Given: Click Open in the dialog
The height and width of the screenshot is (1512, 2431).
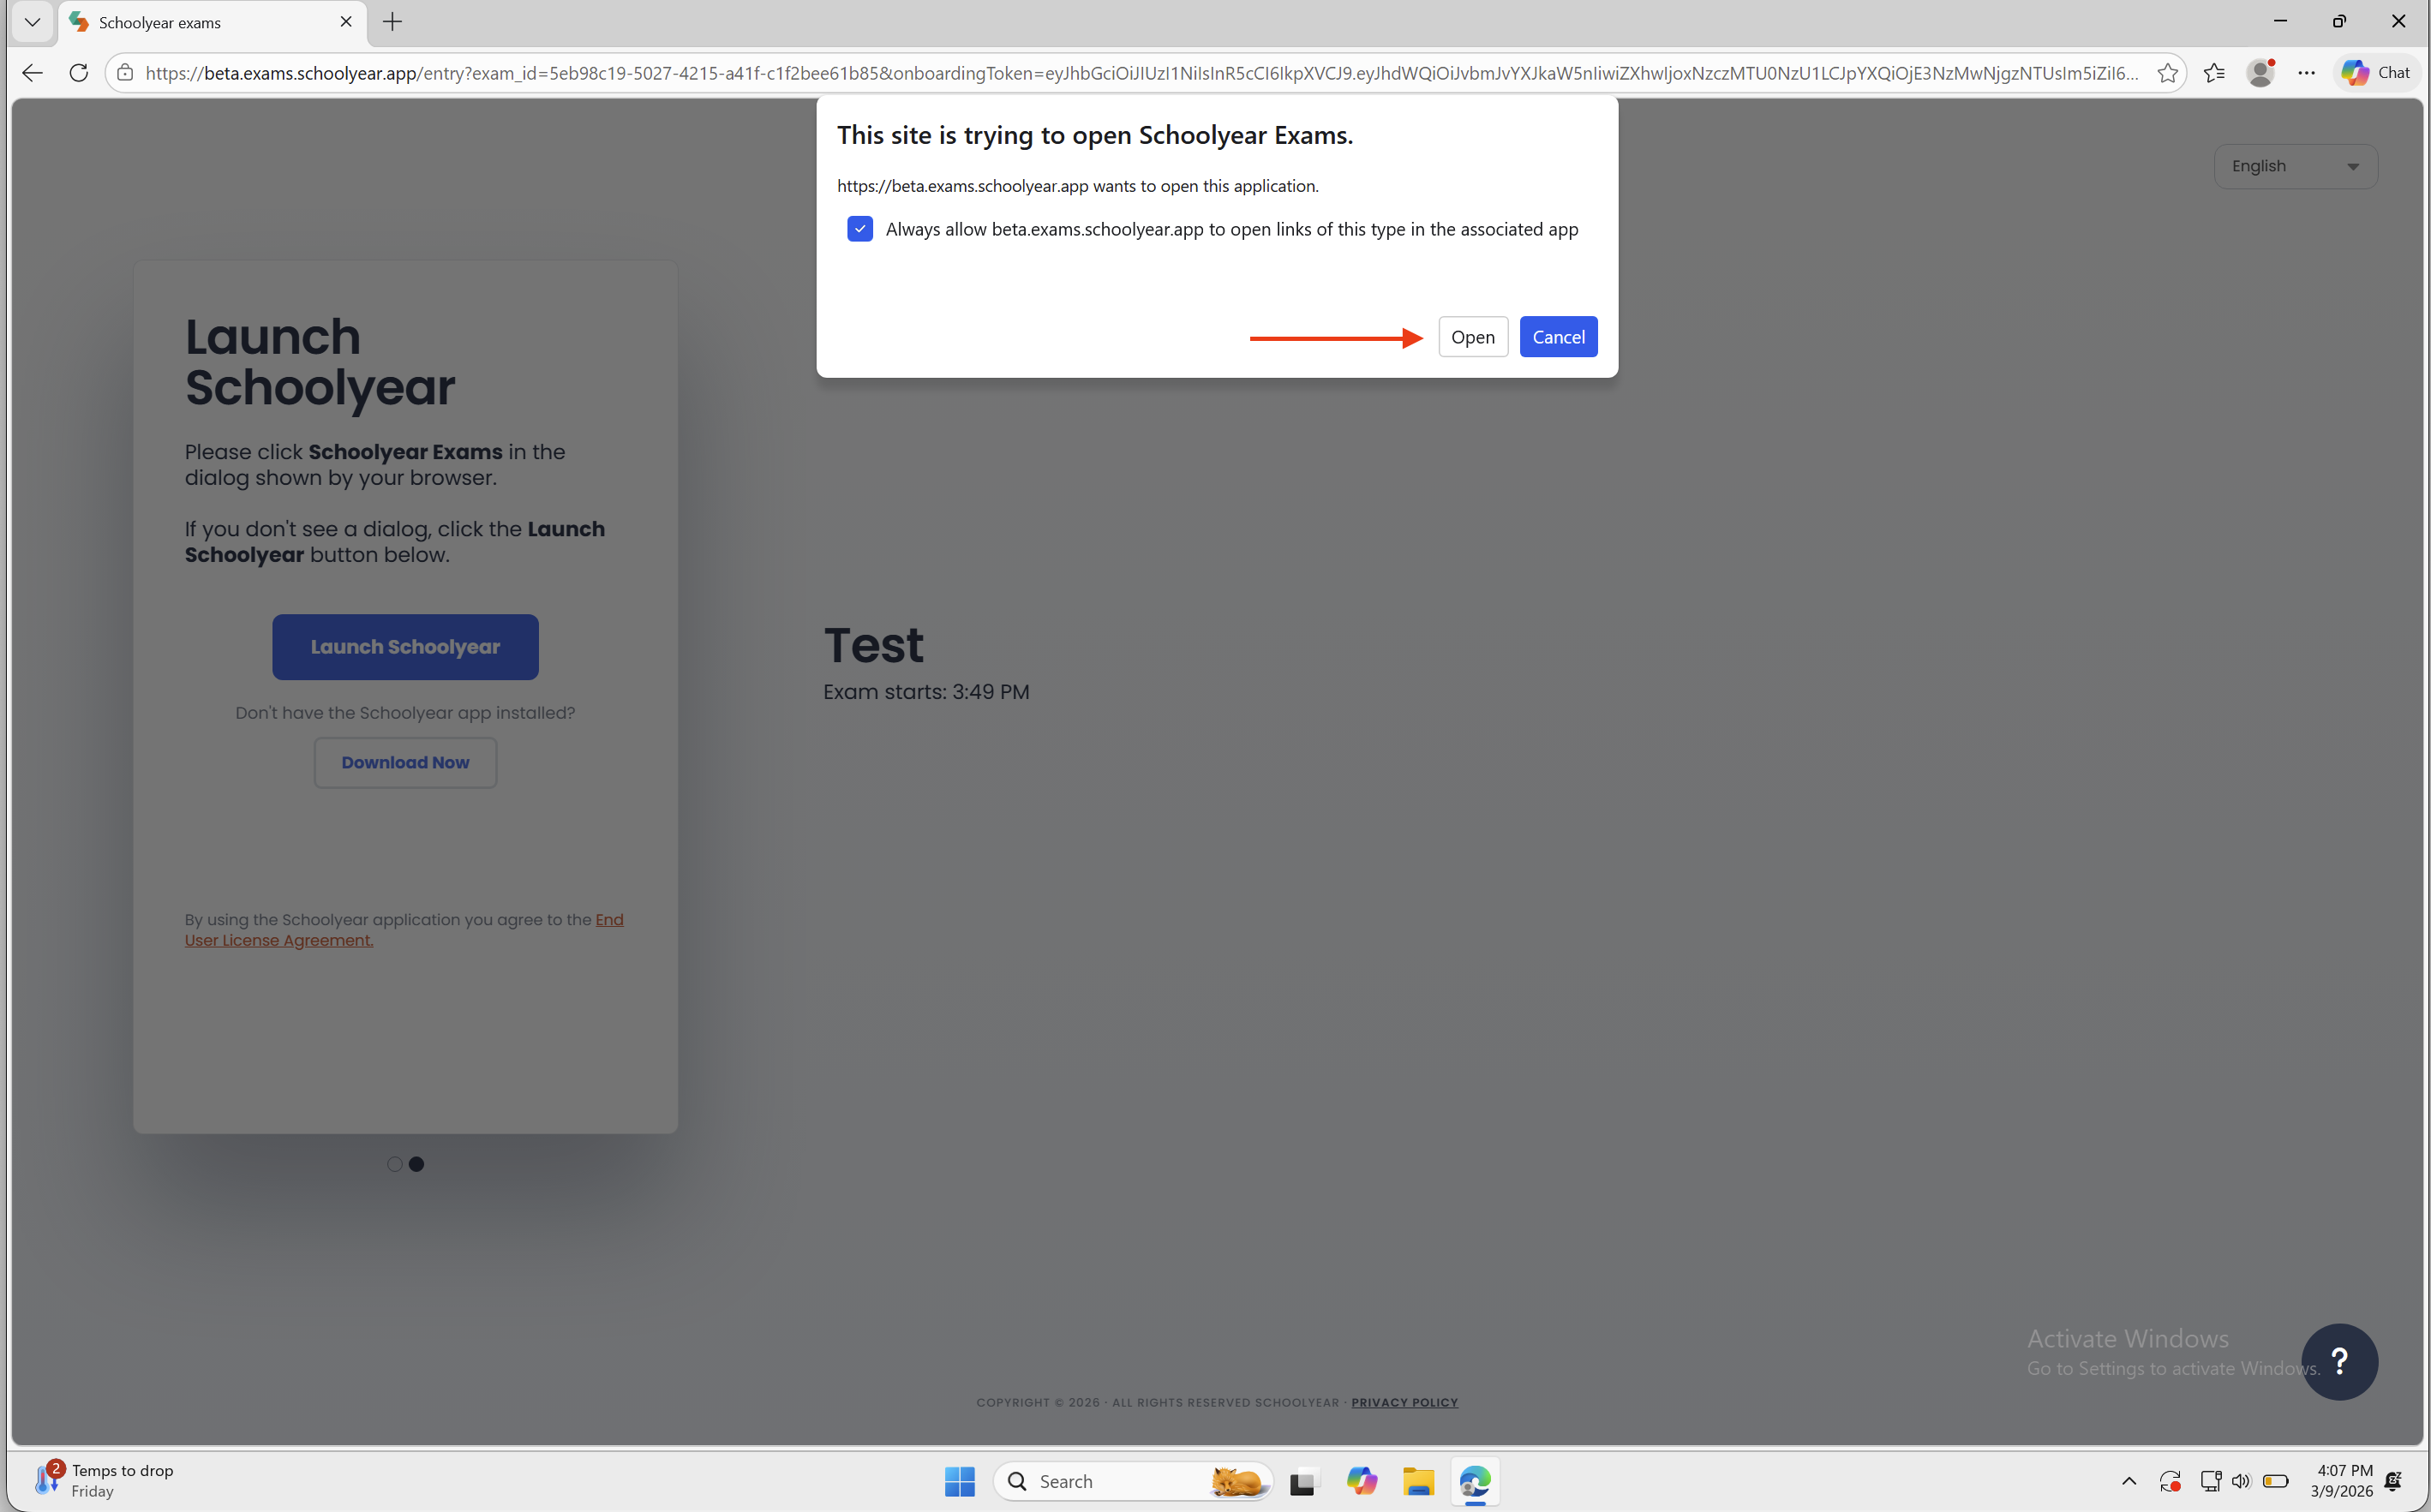Looking at the screenshot, I should click(1472, 337).
